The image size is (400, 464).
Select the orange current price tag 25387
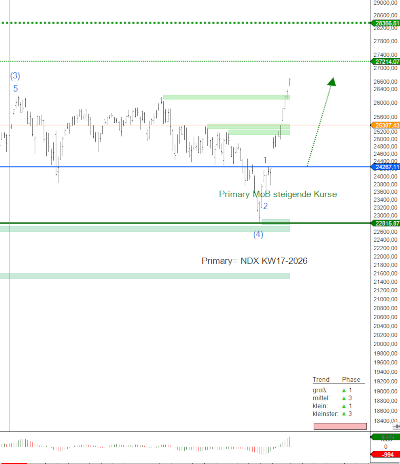pyautogui.click(x=386, y=125)
